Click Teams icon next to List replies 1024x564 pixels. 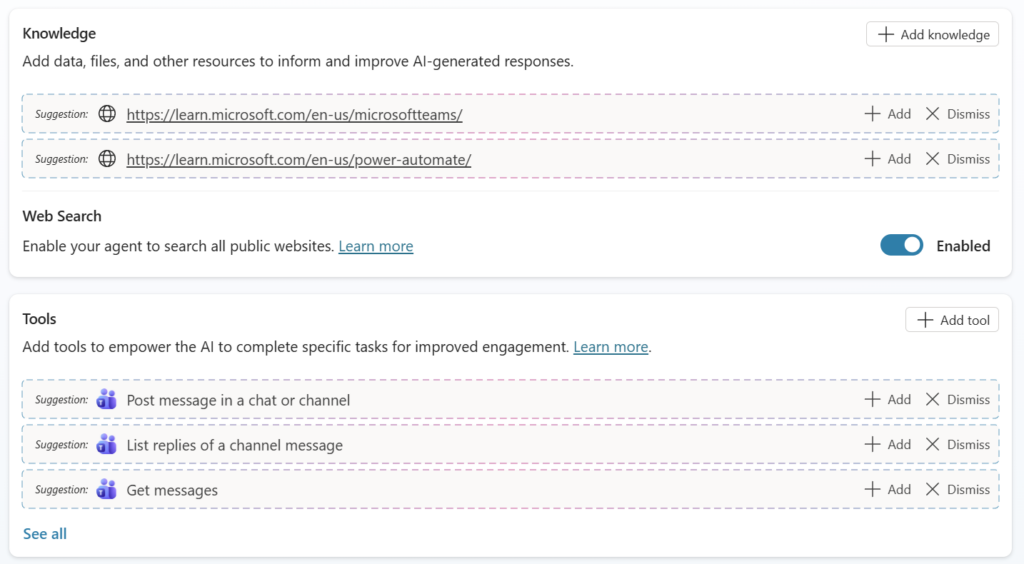[x=106, y=444]
